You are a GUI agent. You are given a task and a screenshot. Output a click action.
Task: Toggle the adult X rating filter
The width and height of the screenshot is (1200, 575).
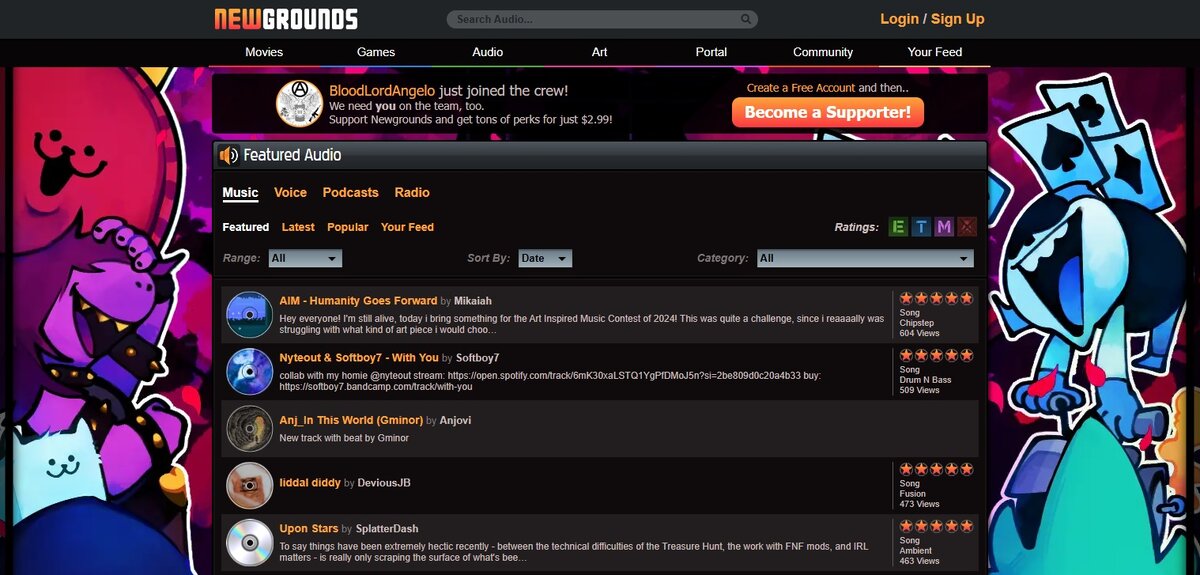pos(966,227)
